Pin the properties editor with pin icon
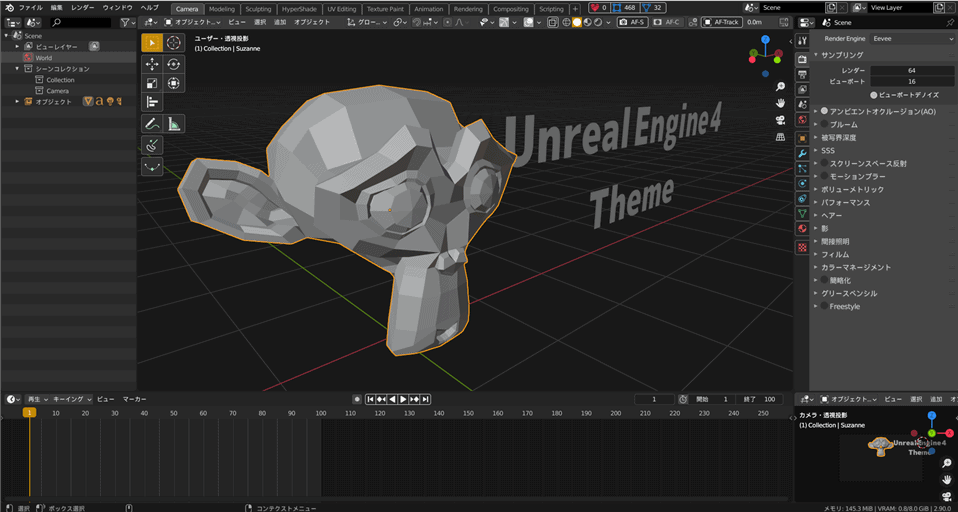Viewport: 958px width, 512px height. pyautogui.click(x=950, y=22)
